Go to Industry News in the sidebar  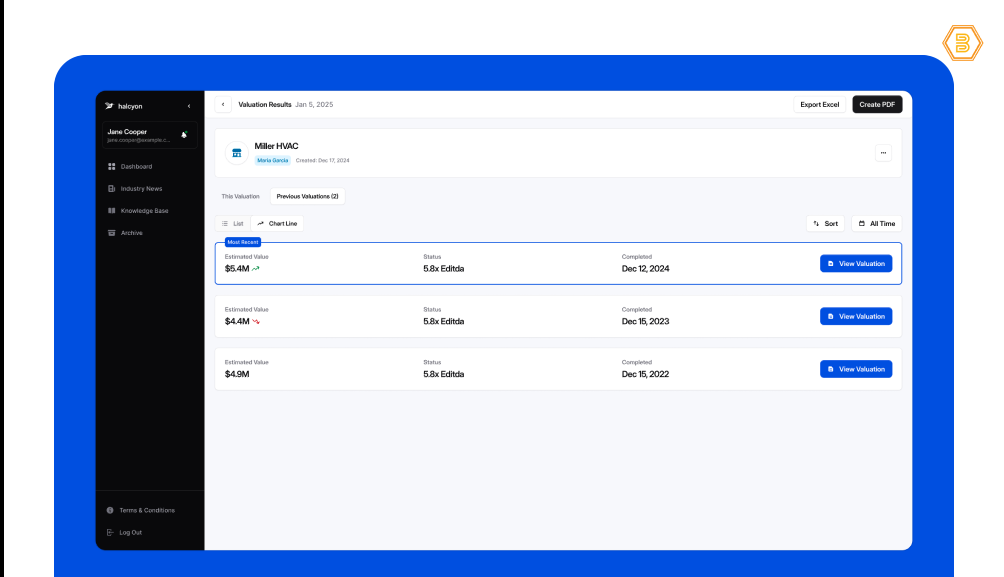(x=141, y=188)
